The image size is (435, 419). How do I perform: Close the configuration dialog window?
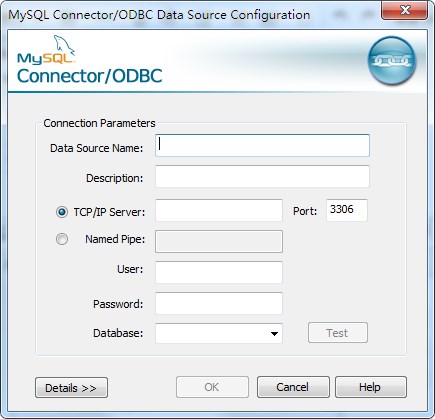[x=405, y=10]
